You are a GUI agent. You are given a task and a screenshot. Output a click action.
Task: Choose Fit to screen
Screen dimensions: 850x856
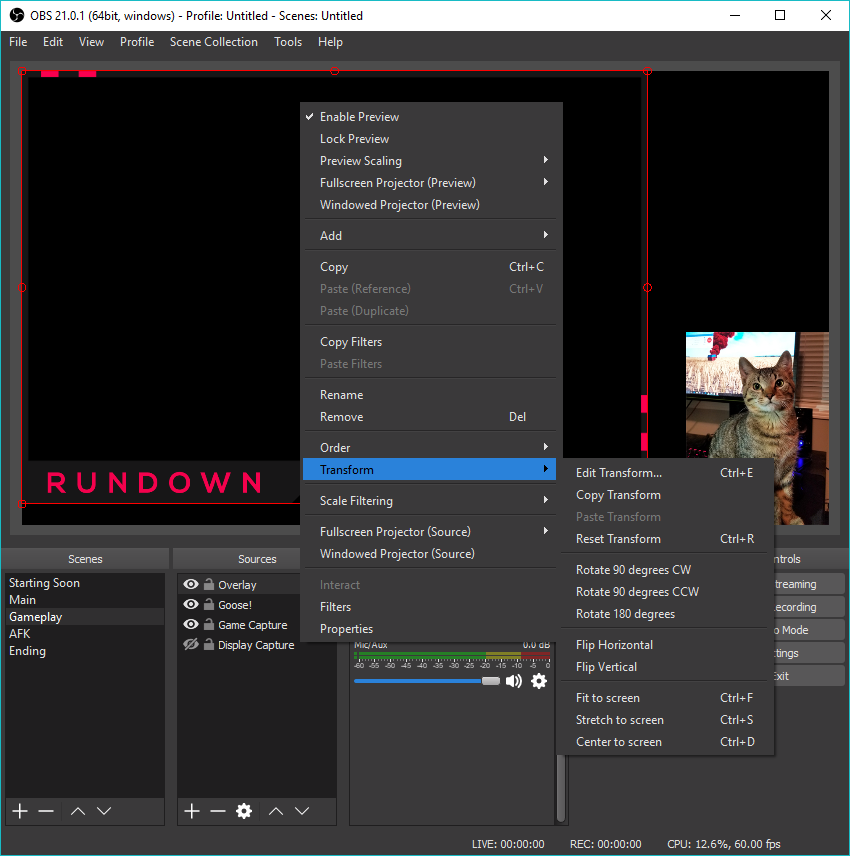pos(665,698)
